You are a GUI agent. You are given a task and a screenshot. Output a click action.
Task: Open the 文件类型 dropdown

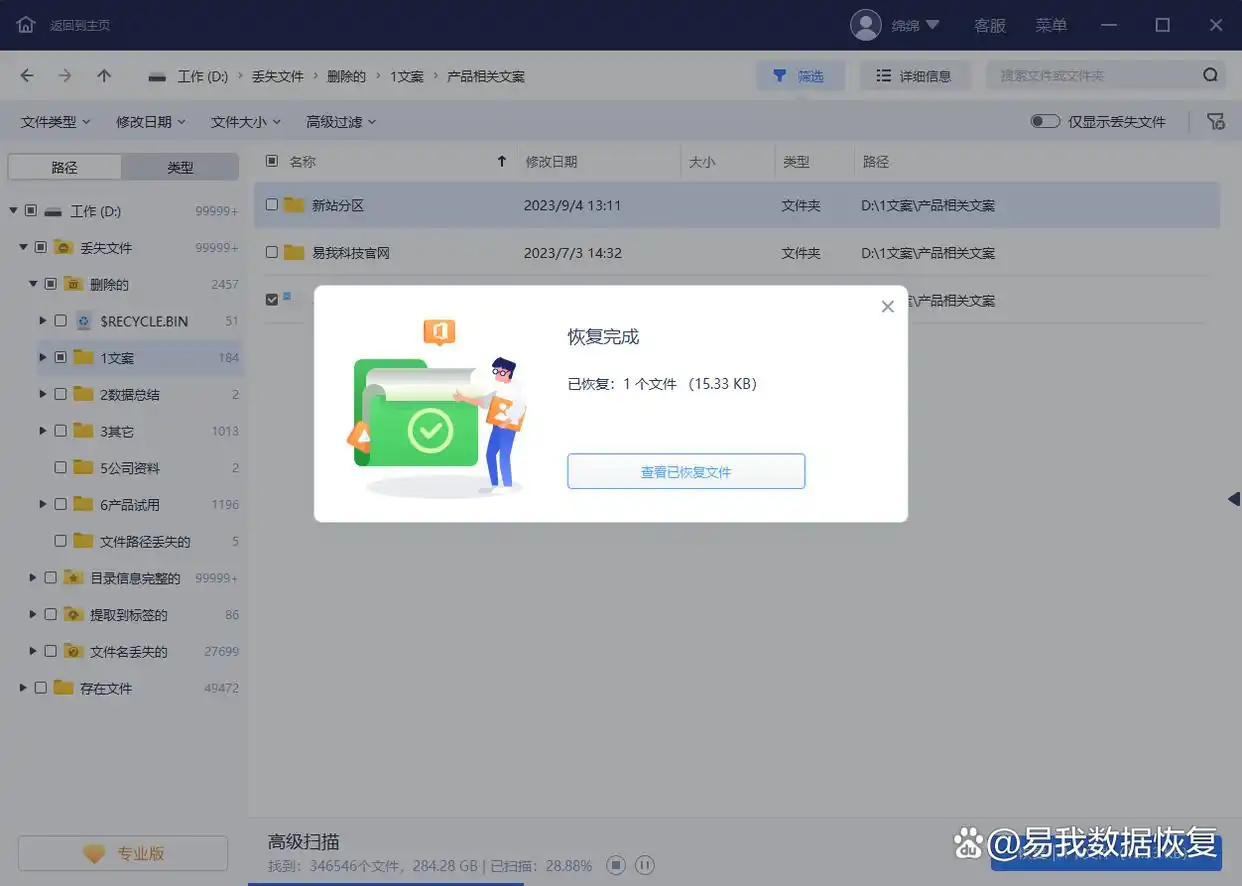click(52, 121)
